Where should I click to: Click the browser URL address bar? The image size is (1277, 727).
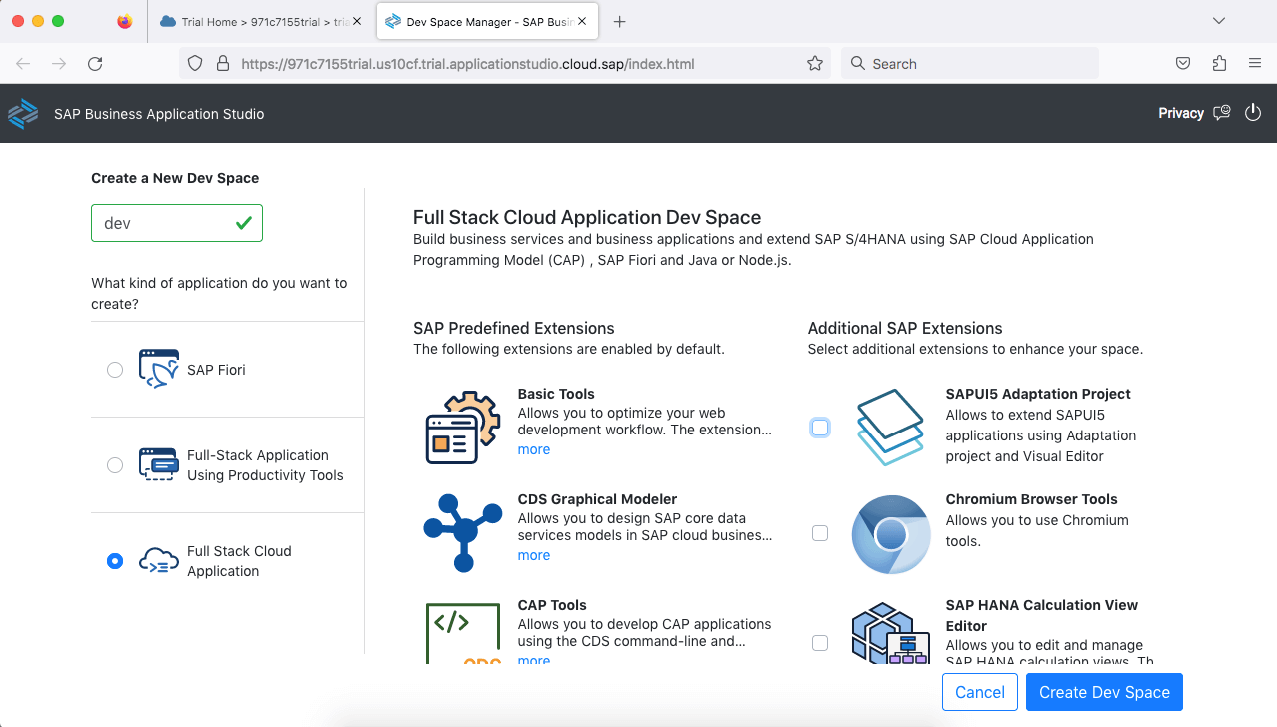tap(505, 64)
